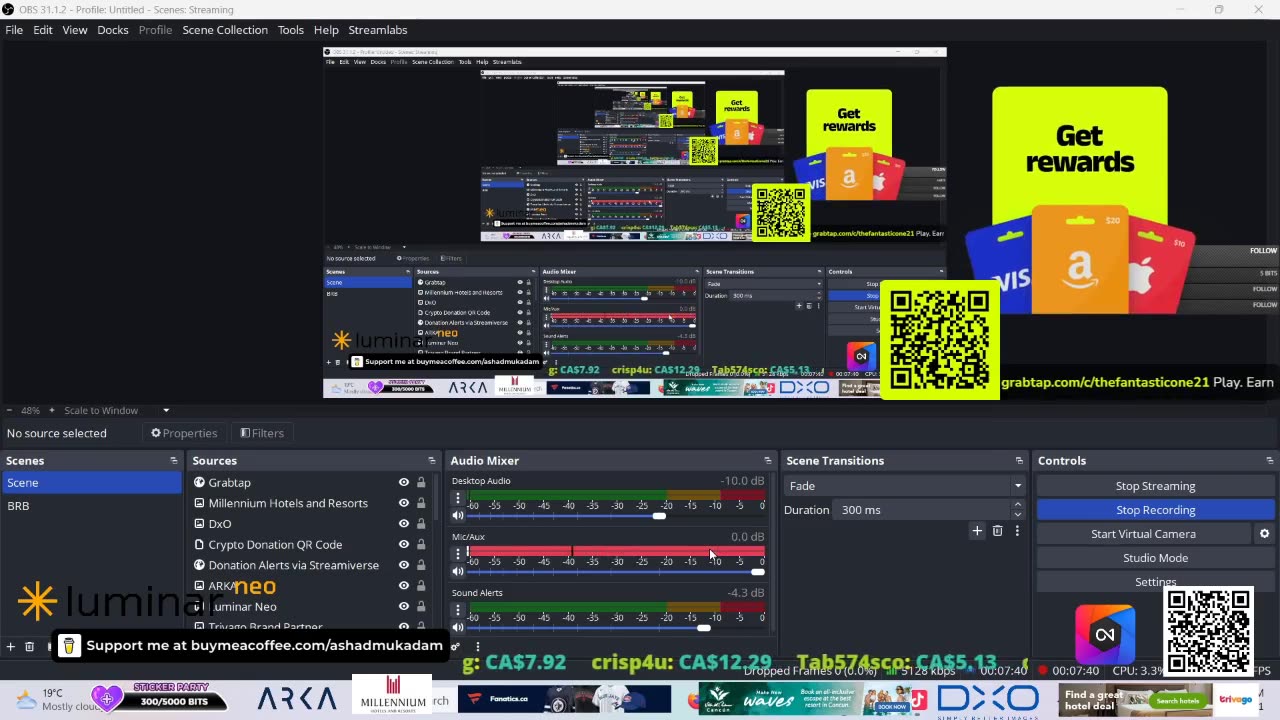Mute Desktop Audio speaker icon
This screenshot has width=1280, height=720.
458,516
